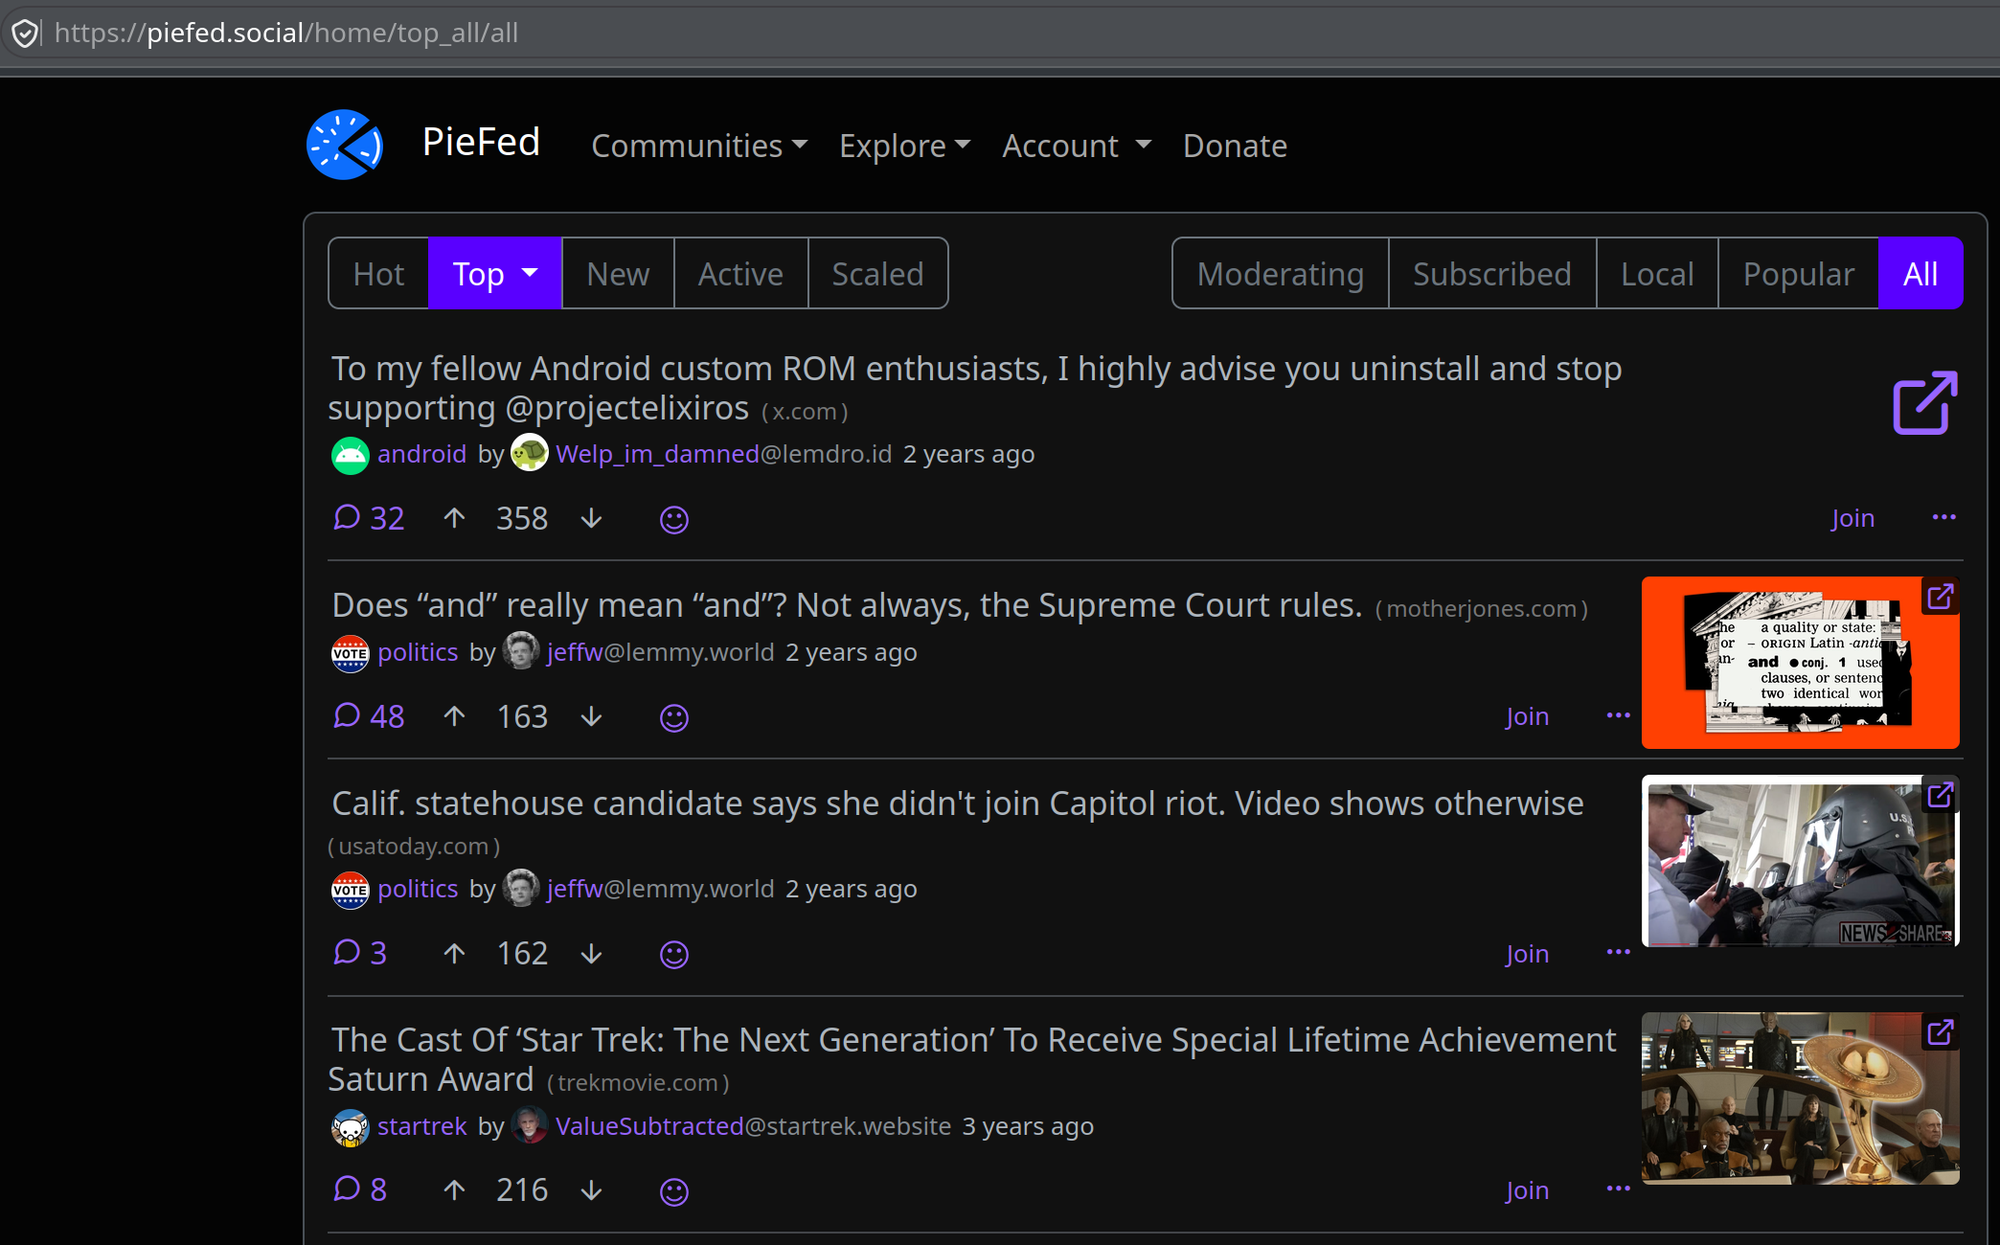Open more options for Android ROM post

(1944, 517)
